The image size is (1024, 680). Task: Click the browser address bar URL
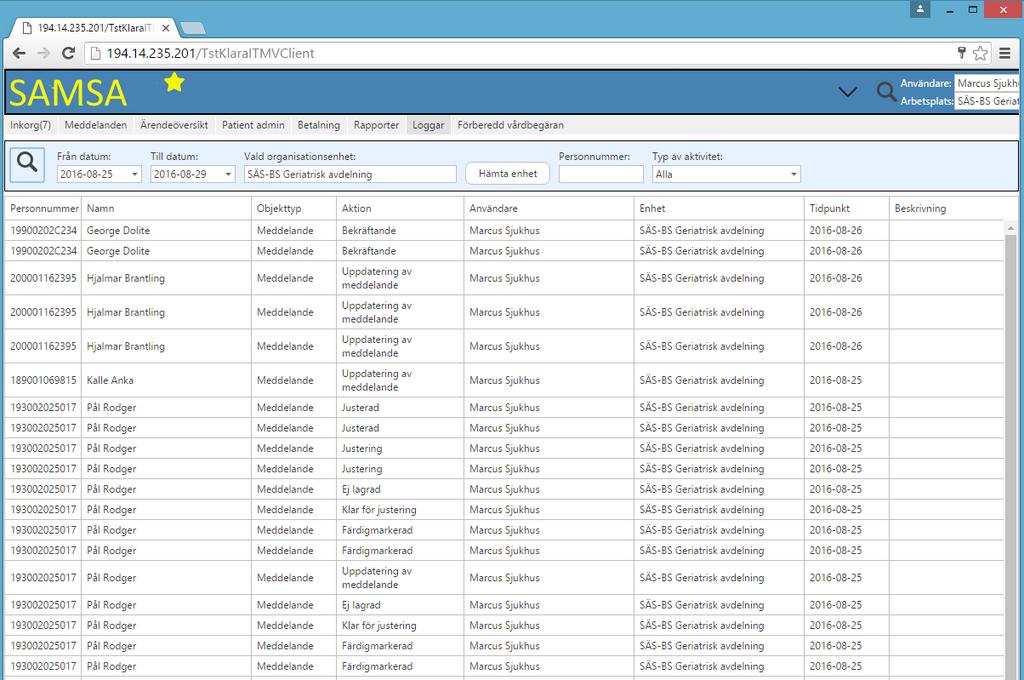coord(210,54)
